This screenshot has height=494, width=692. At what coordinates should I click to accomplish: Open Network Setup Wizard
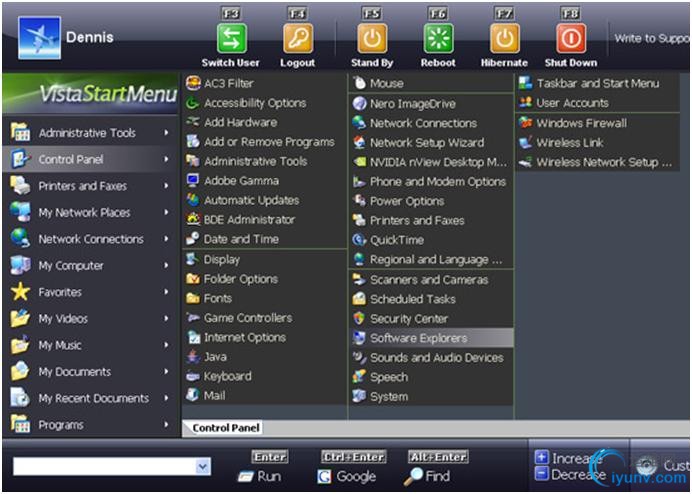432,143
